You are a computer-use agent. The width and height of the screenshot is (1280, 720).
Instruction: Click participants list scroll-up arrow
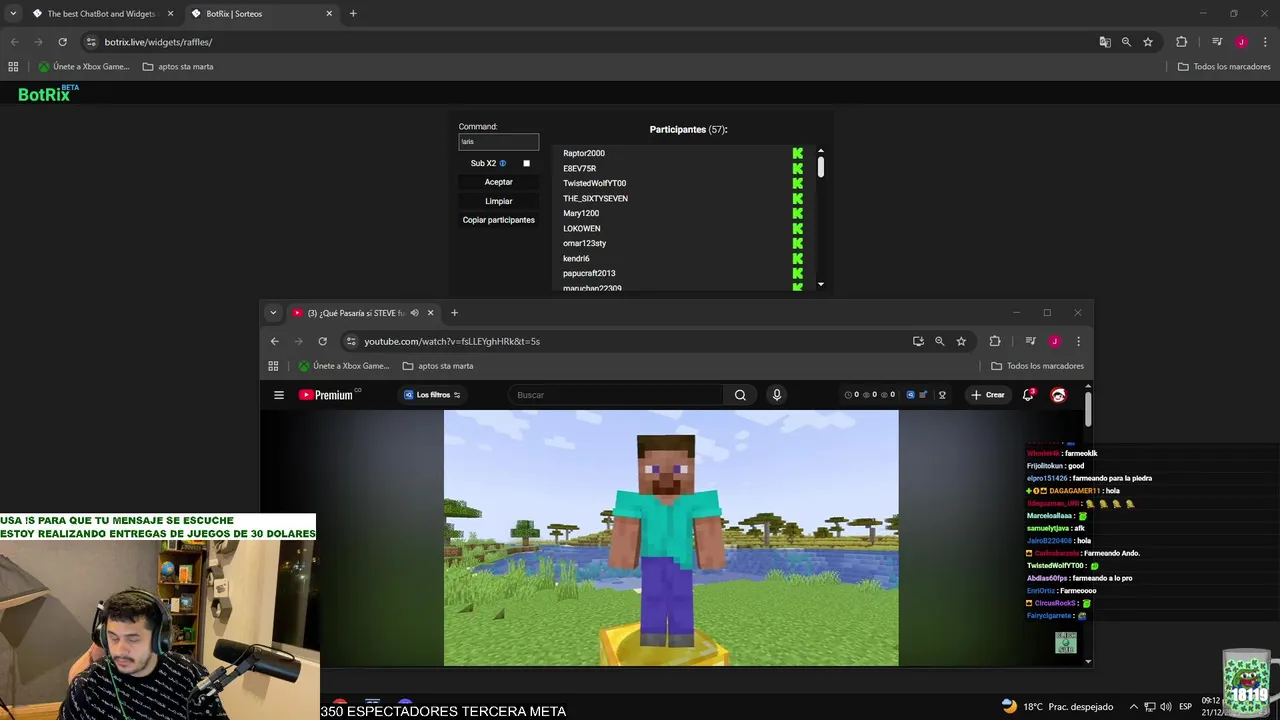[x=820, y=150]
